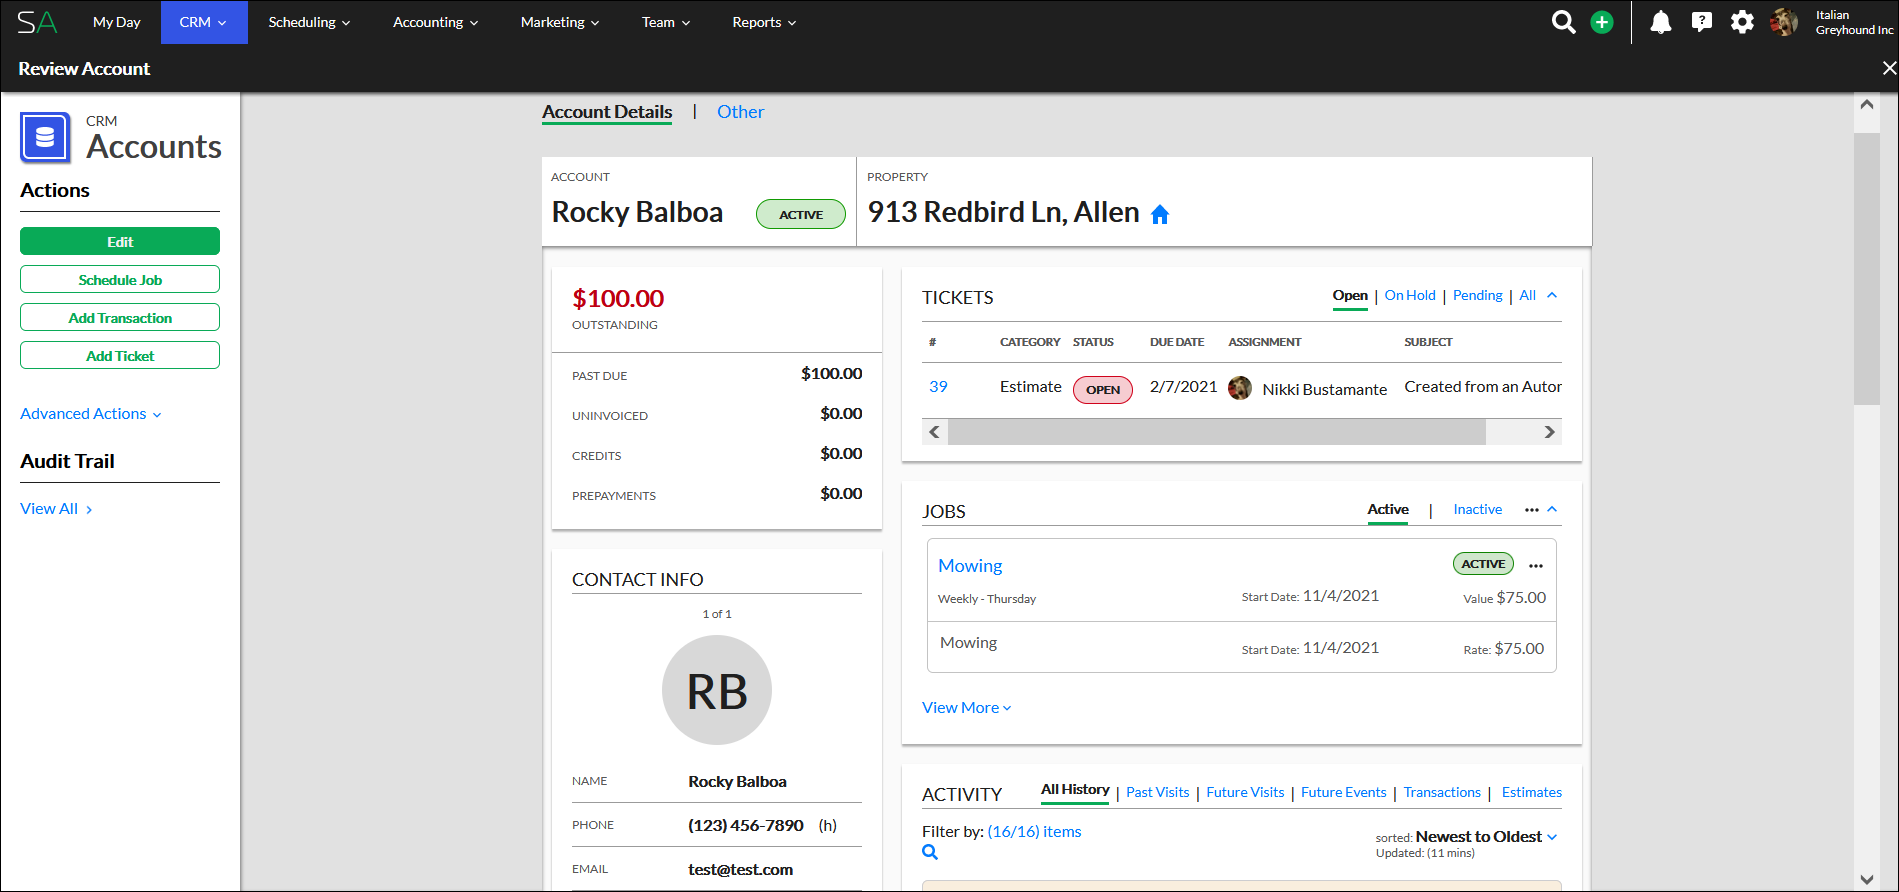Show Inactive jobs

click(1478, 509)
